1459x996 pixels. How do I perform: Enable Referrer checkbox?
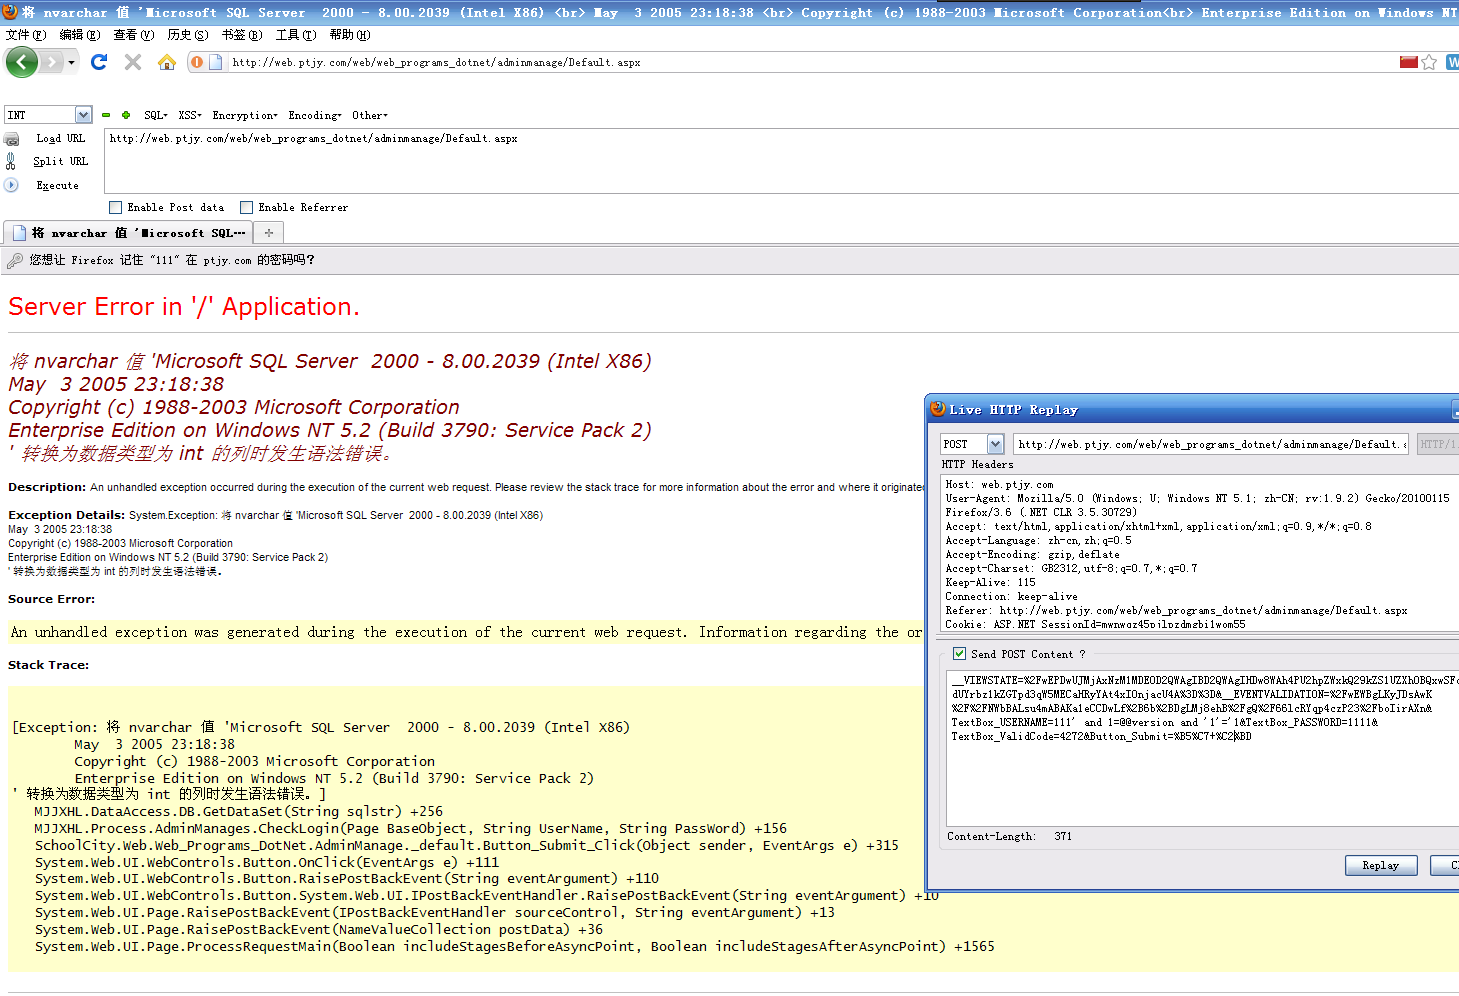(247, 208)
